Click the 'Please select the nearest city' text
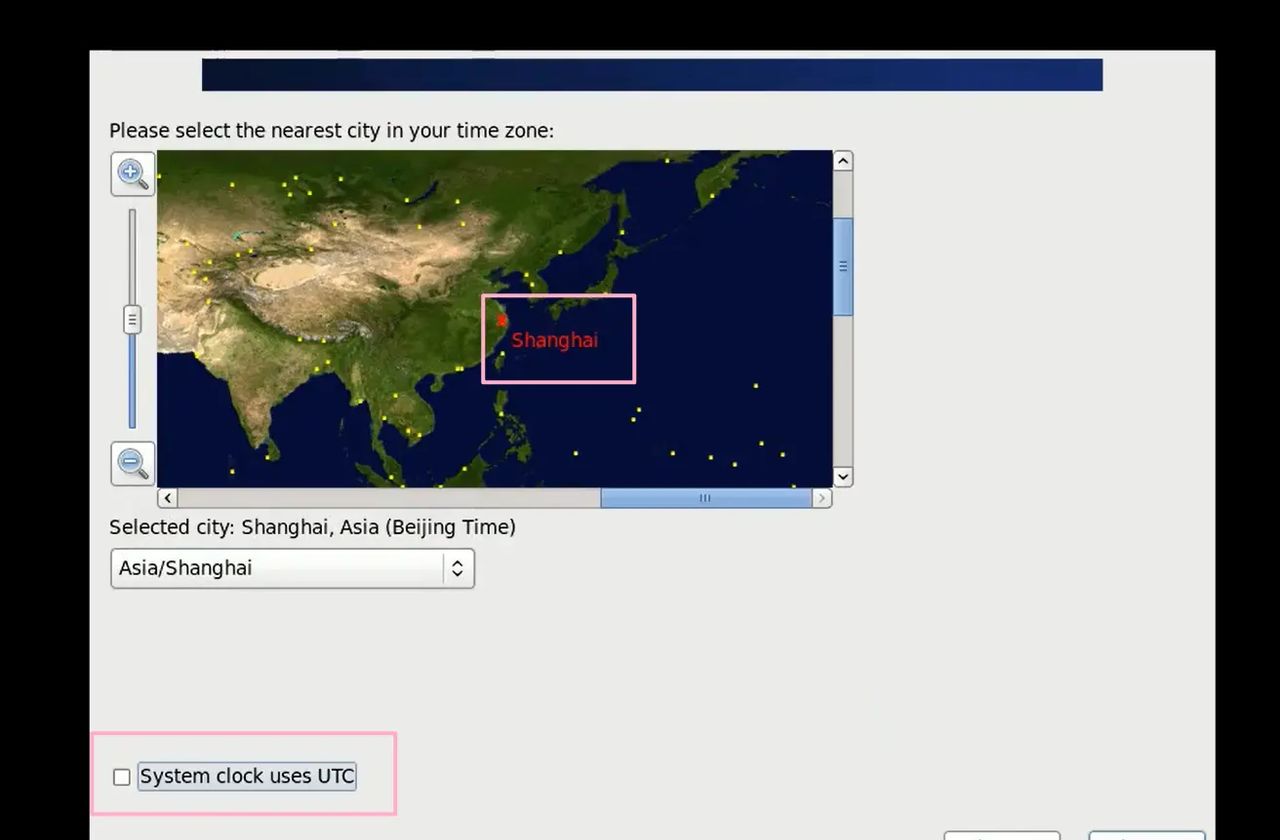 point(331,131)
